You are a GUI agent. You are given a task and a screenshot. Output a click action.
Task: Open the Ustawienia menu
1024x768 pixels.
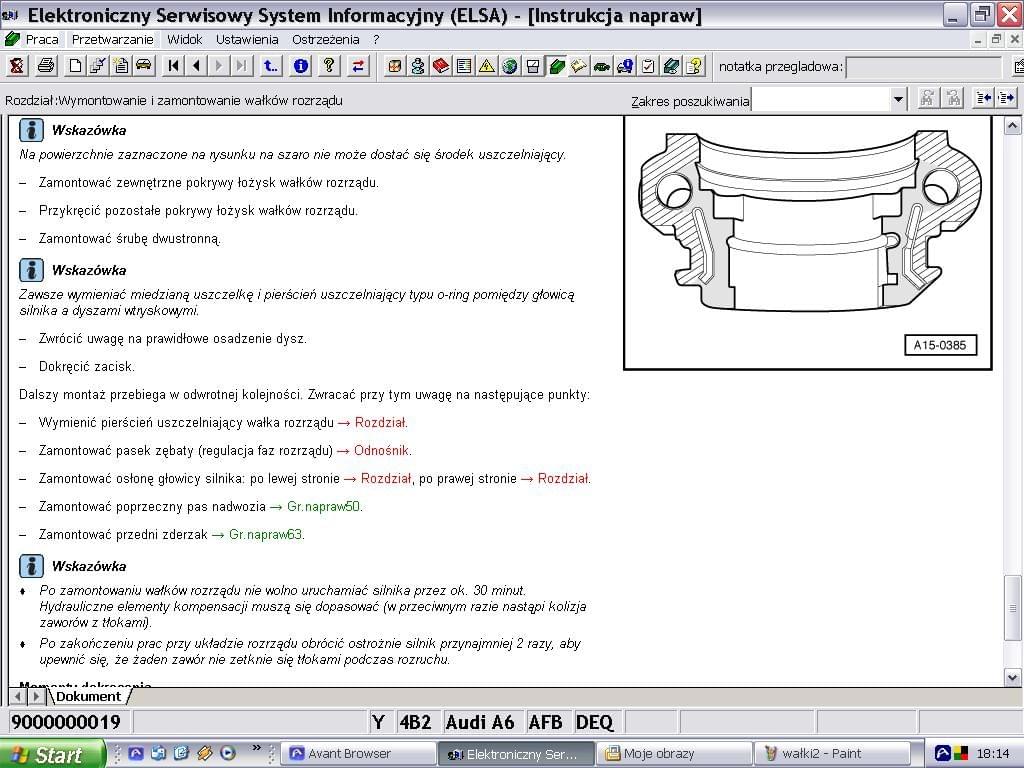tap(247, 39)
